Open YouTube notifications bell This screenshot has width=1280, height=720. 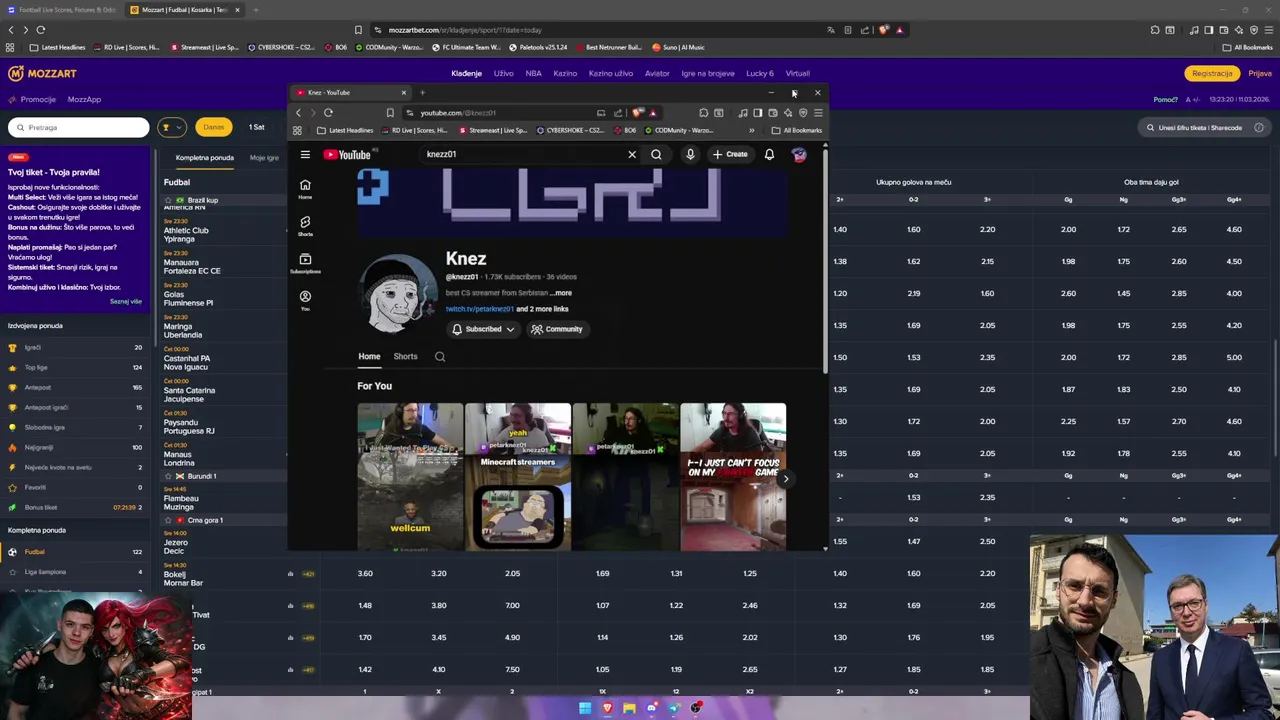point(769,154)
